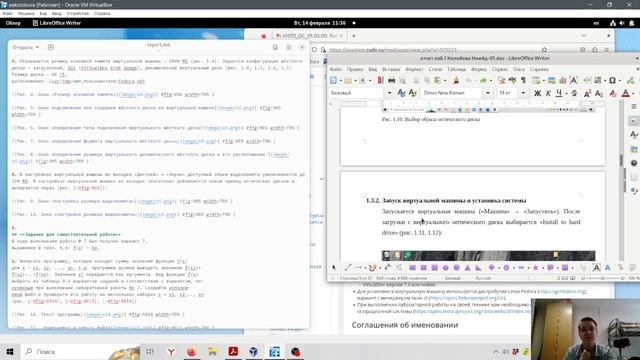
Task: Open new tab button in browser
Action: tap(353, 36)
